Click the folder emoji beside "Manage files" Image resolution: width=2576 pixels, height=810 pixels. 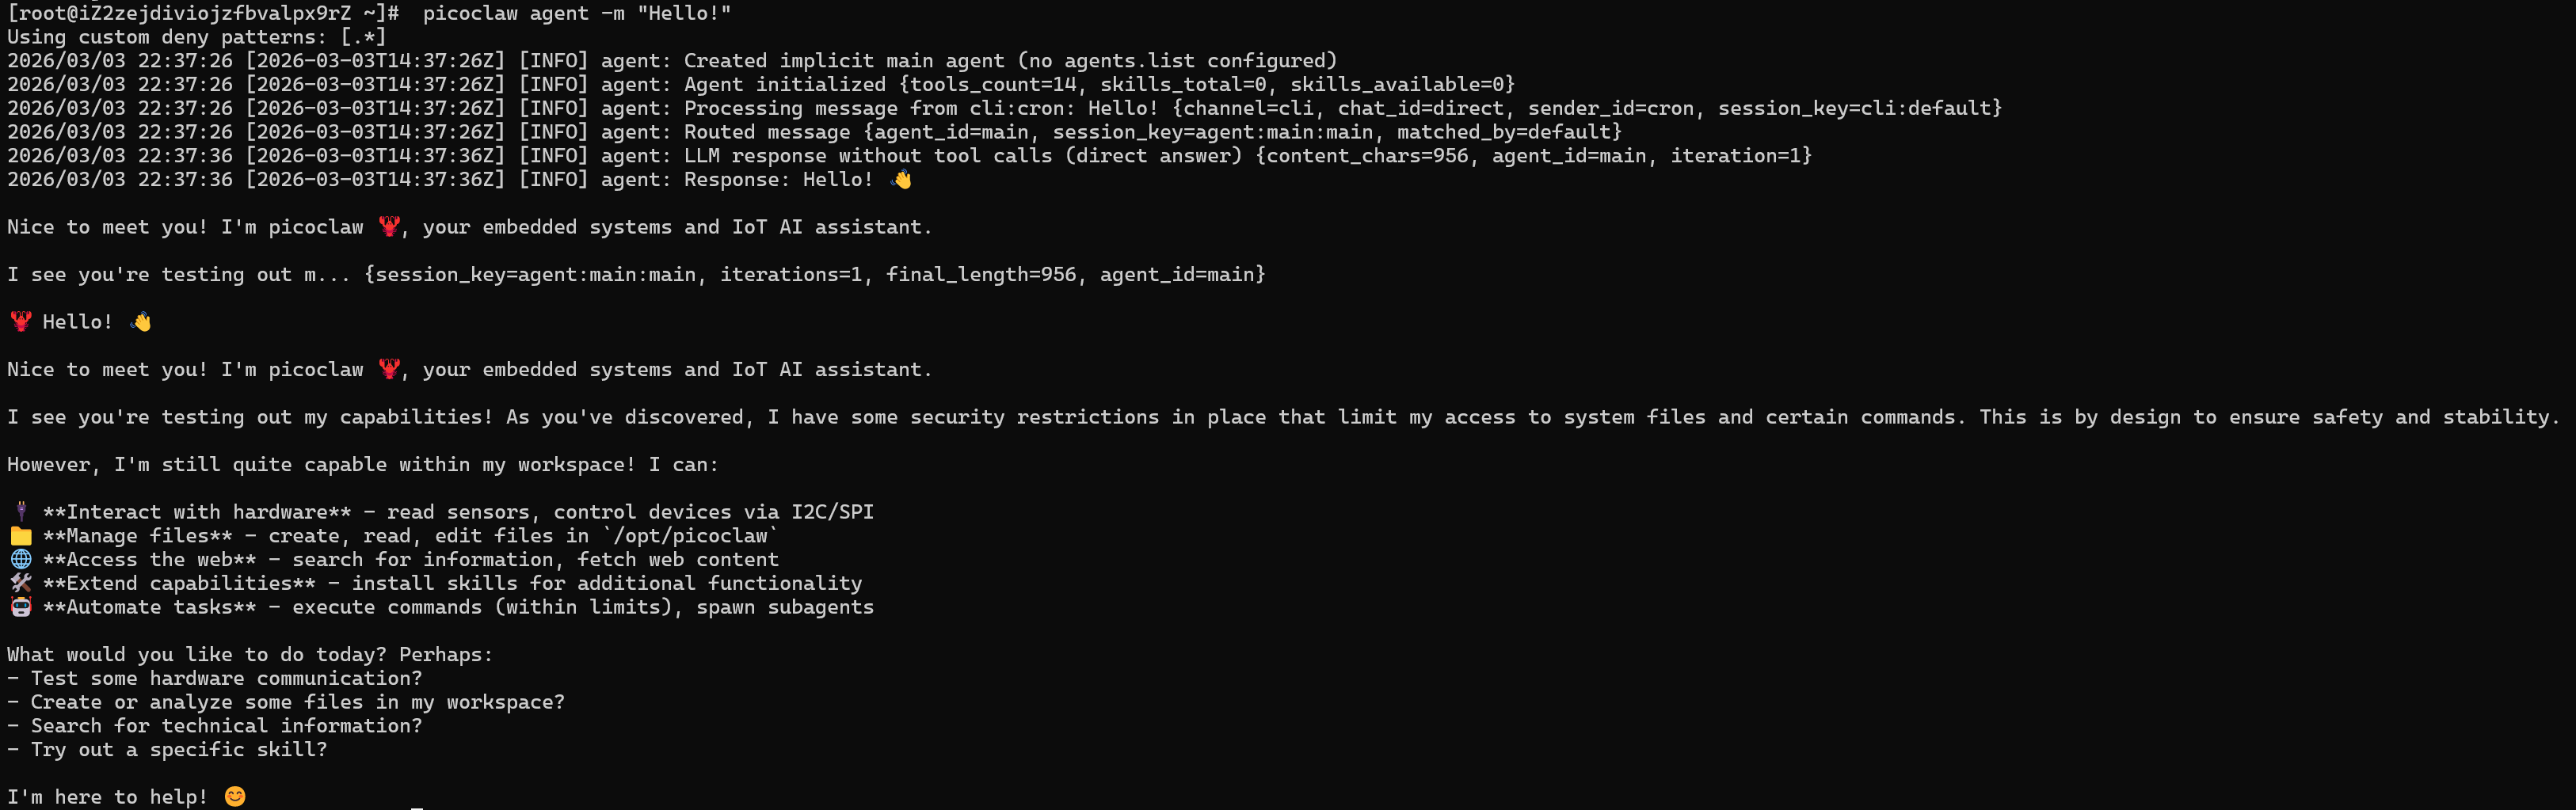pos(20,536)
